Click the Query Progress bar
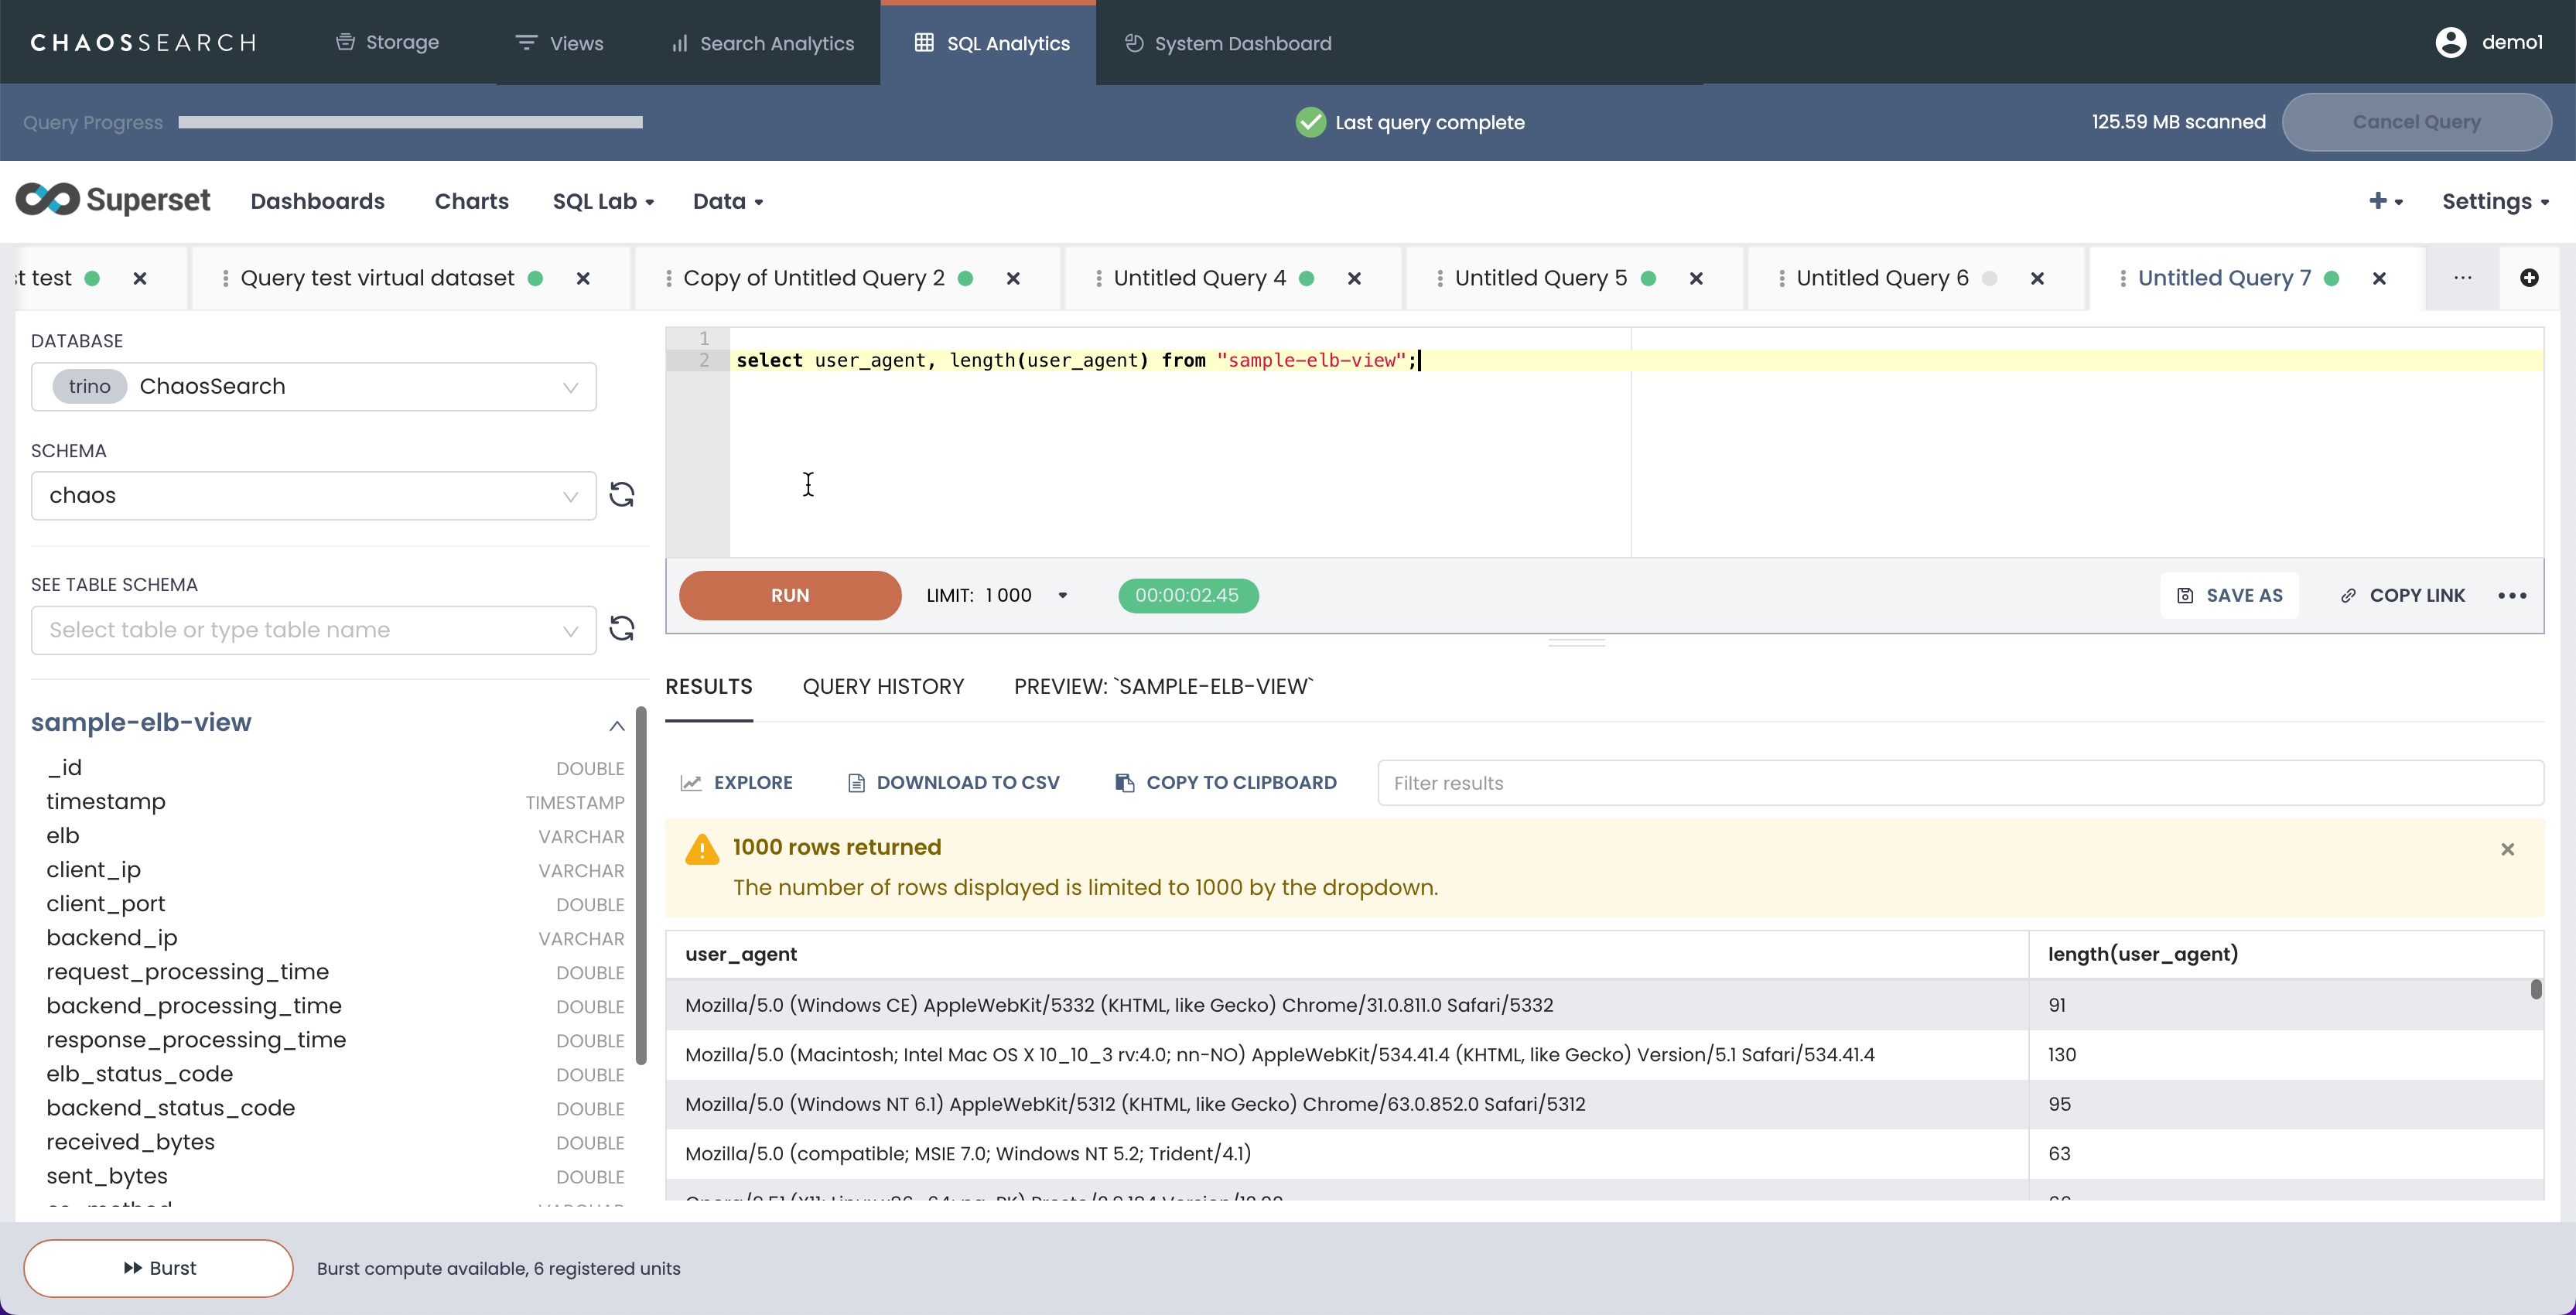The image size is (2576, 1315). tap(410, 122)
